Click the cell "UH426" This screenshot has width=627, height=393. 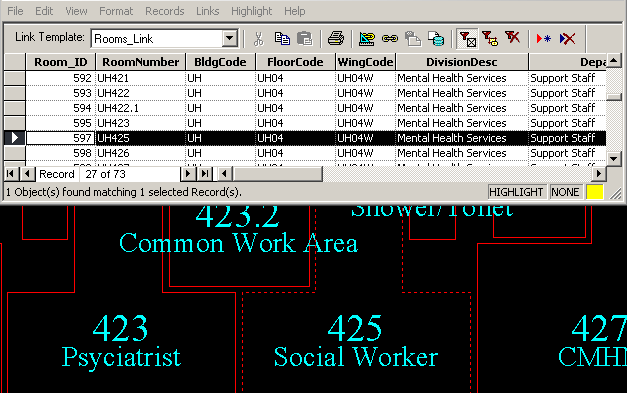tap(140, 153)
